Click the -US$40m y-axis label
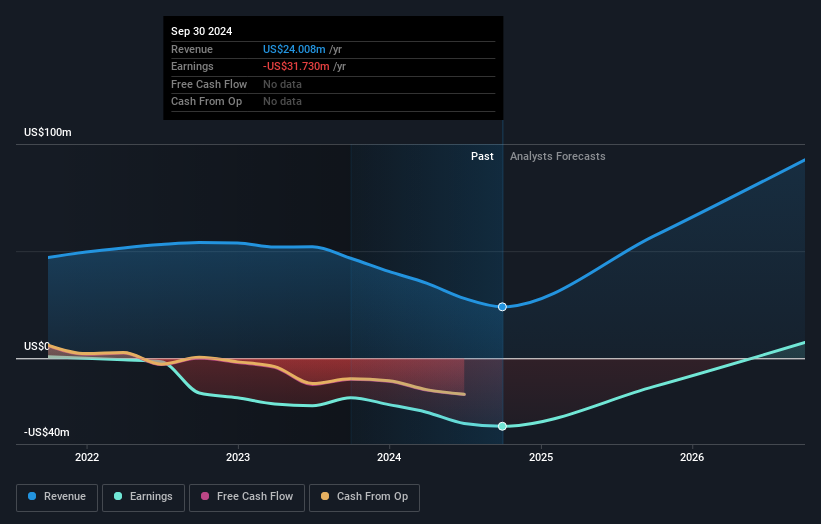Image resolution: width=821 pixels, height=524 pixels. pyautogui.click(x=47, y=432)
